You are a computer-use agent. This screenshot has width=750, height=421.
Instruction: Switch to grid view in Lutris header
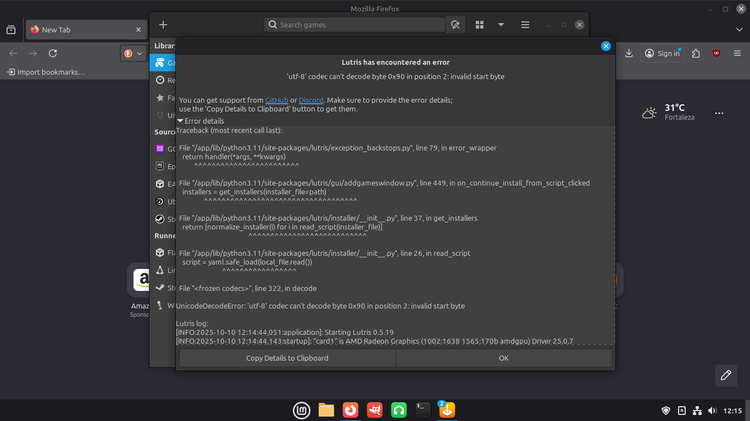(479, 25)
